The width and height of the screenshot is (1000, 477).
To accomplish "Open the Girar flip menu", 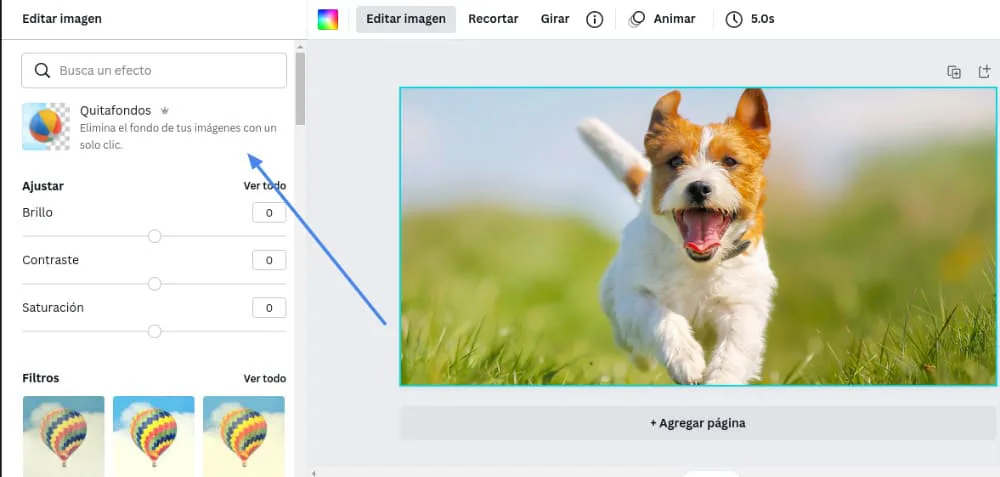I will (555, 19).
